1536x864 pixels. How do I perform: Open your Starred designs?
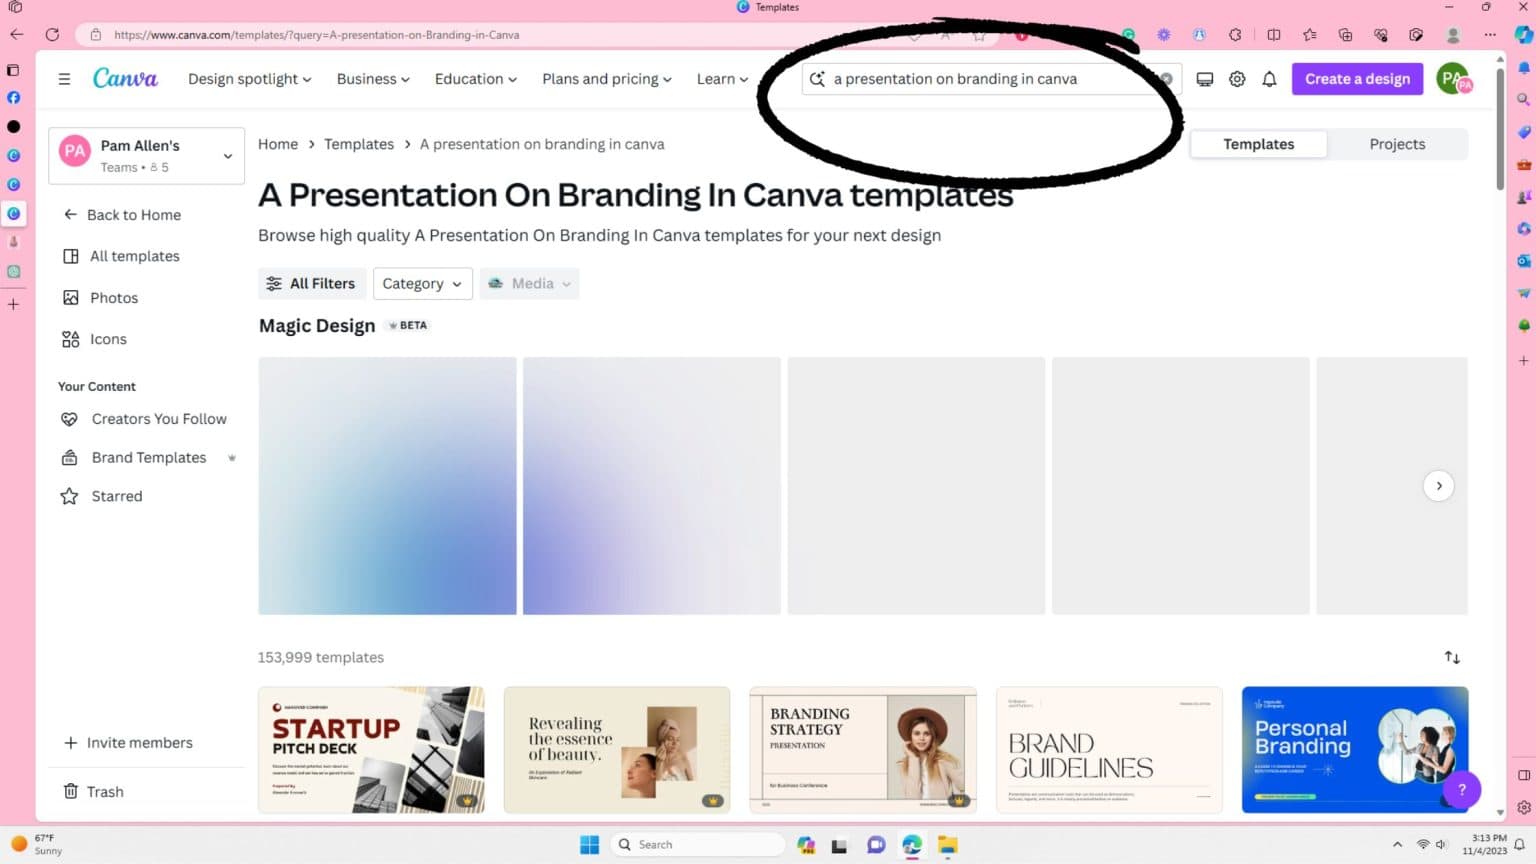116,496
